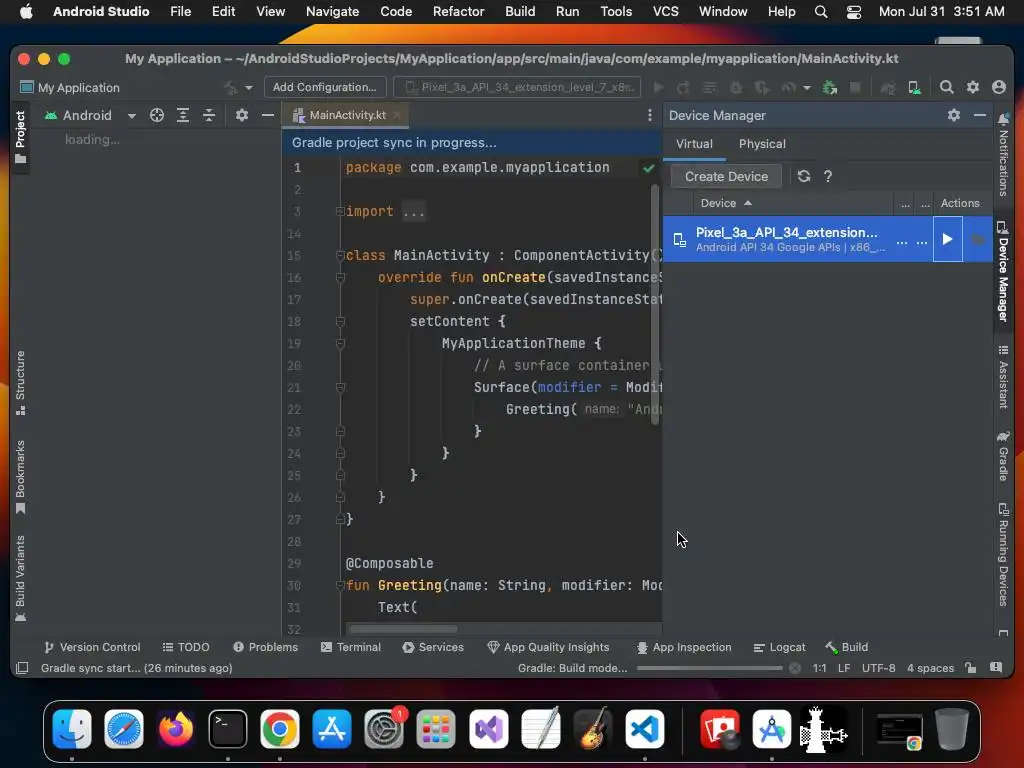This screenshot has width=1024, height=768.
Task: Open the 4 spaces indent selector
Action: 930,667
